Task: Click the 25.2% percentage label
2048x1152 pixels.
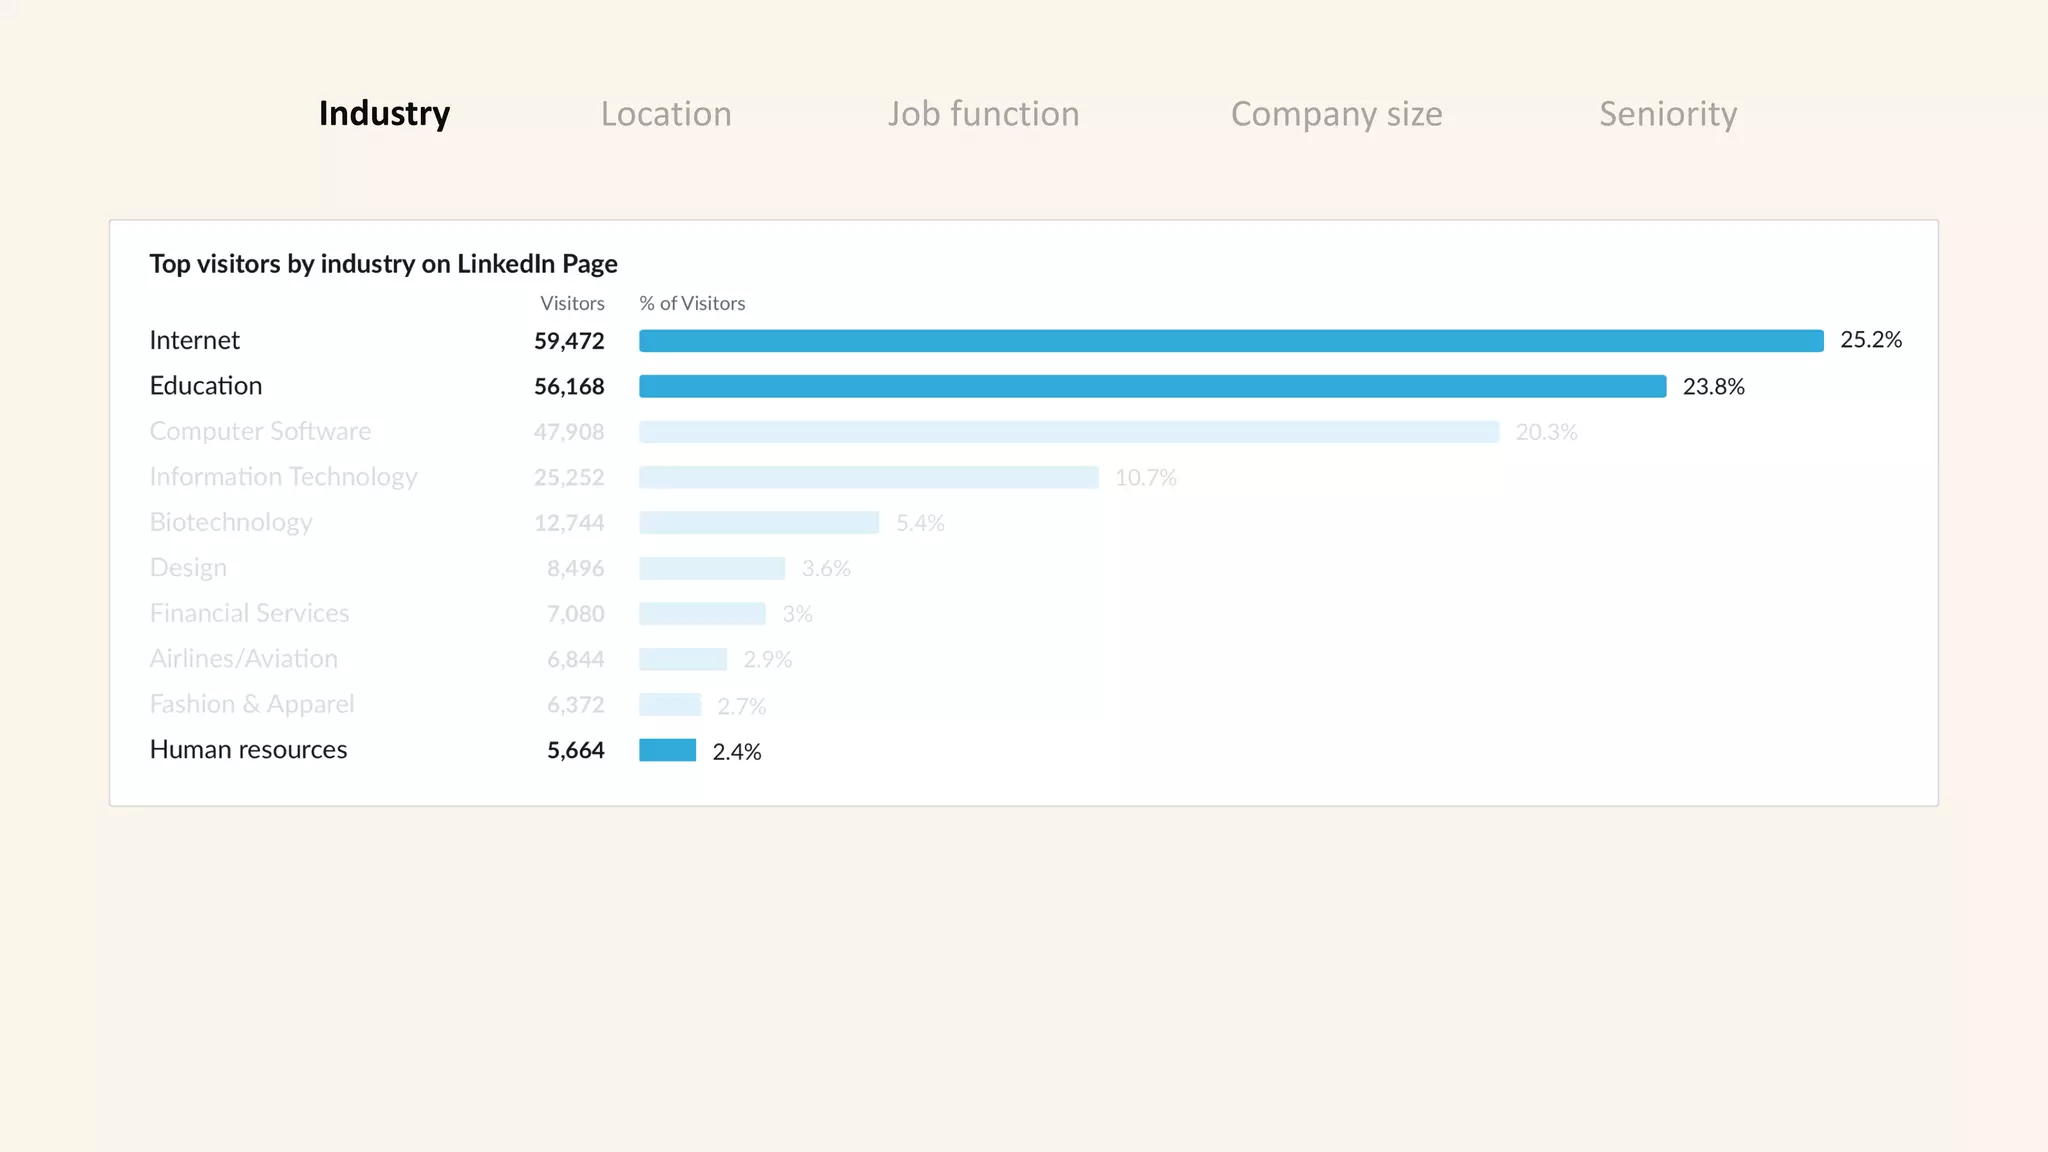Action: [x=1870, y=340]
